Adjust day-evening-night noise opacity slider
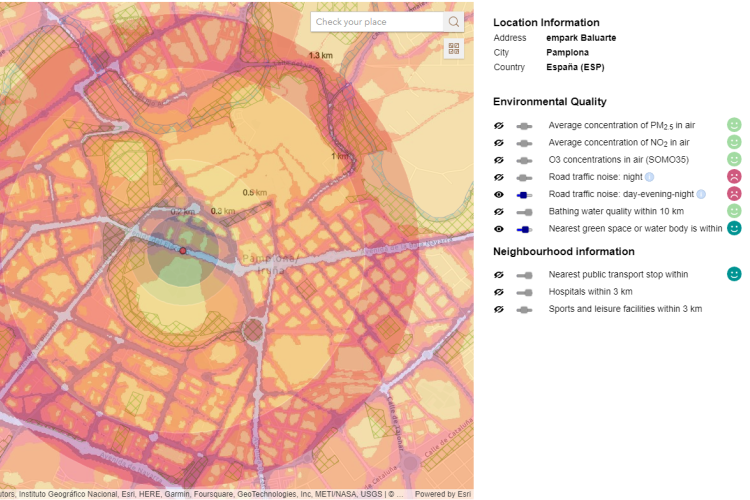This screenshot has width=750, height=500. coord(524,195)
